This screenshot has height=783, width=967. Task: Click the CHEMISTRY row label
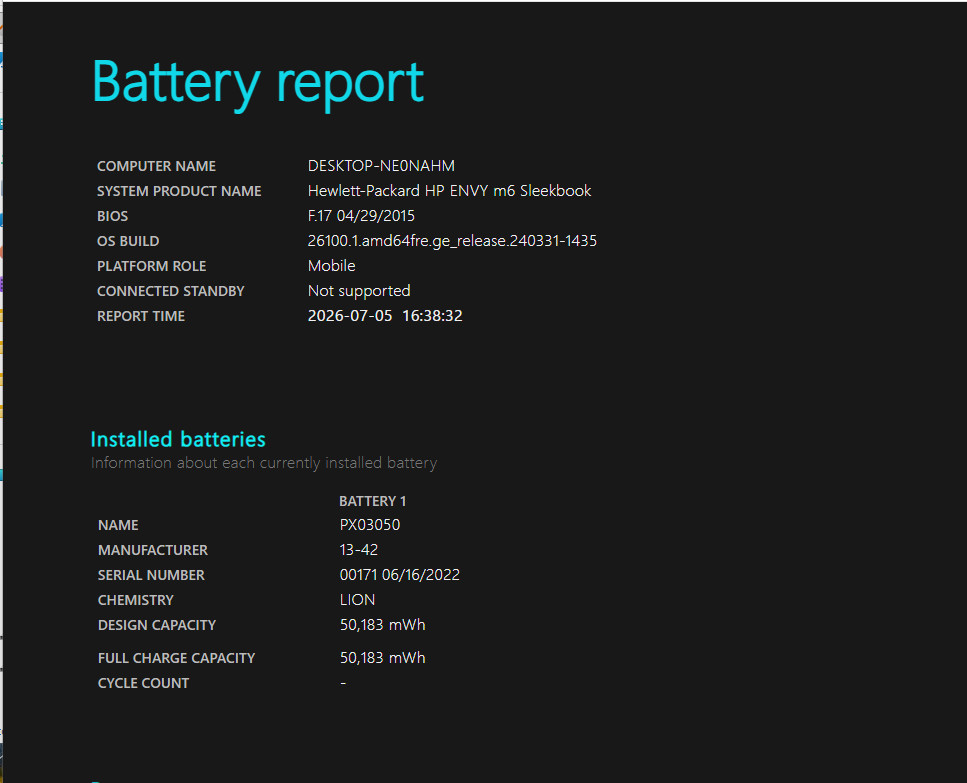point(135,601)
